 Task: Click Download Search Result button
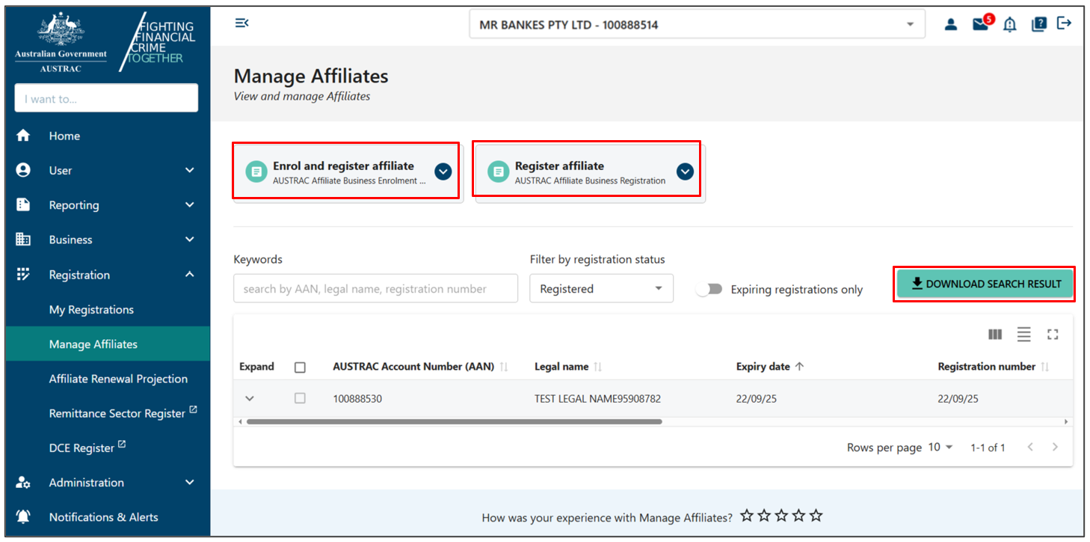tap(985, 284)
